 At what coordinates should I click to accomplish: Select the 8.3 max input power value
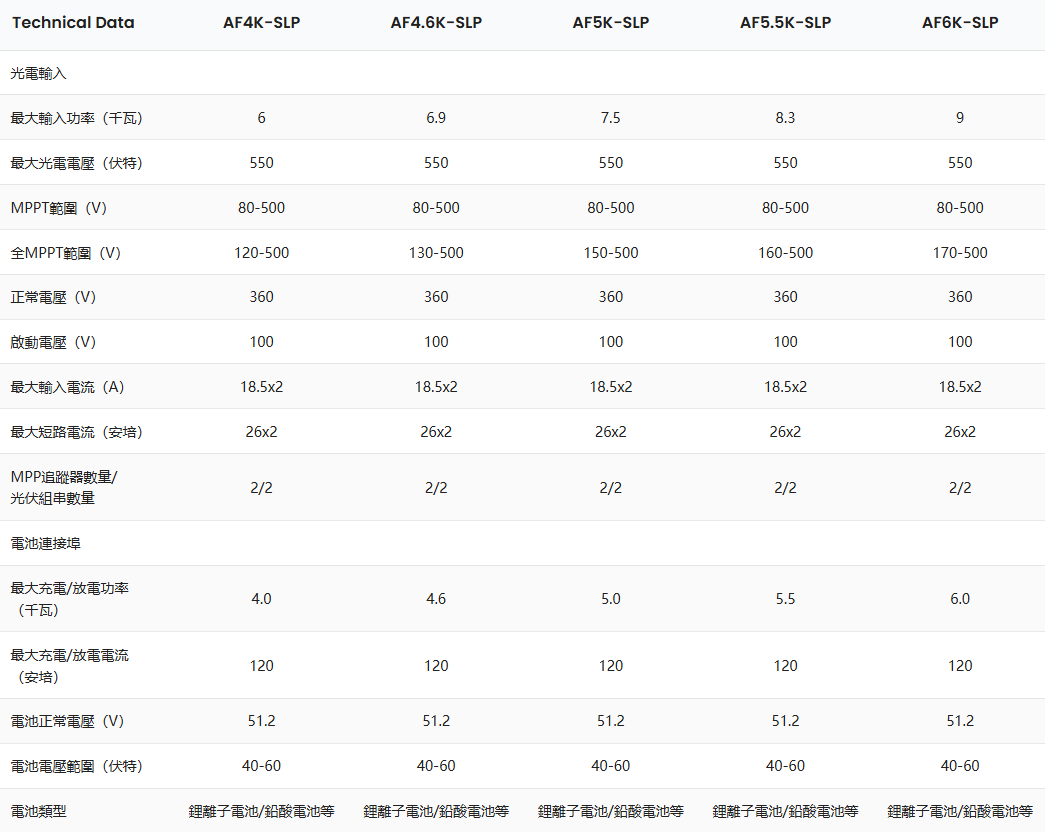pos(785,118)
